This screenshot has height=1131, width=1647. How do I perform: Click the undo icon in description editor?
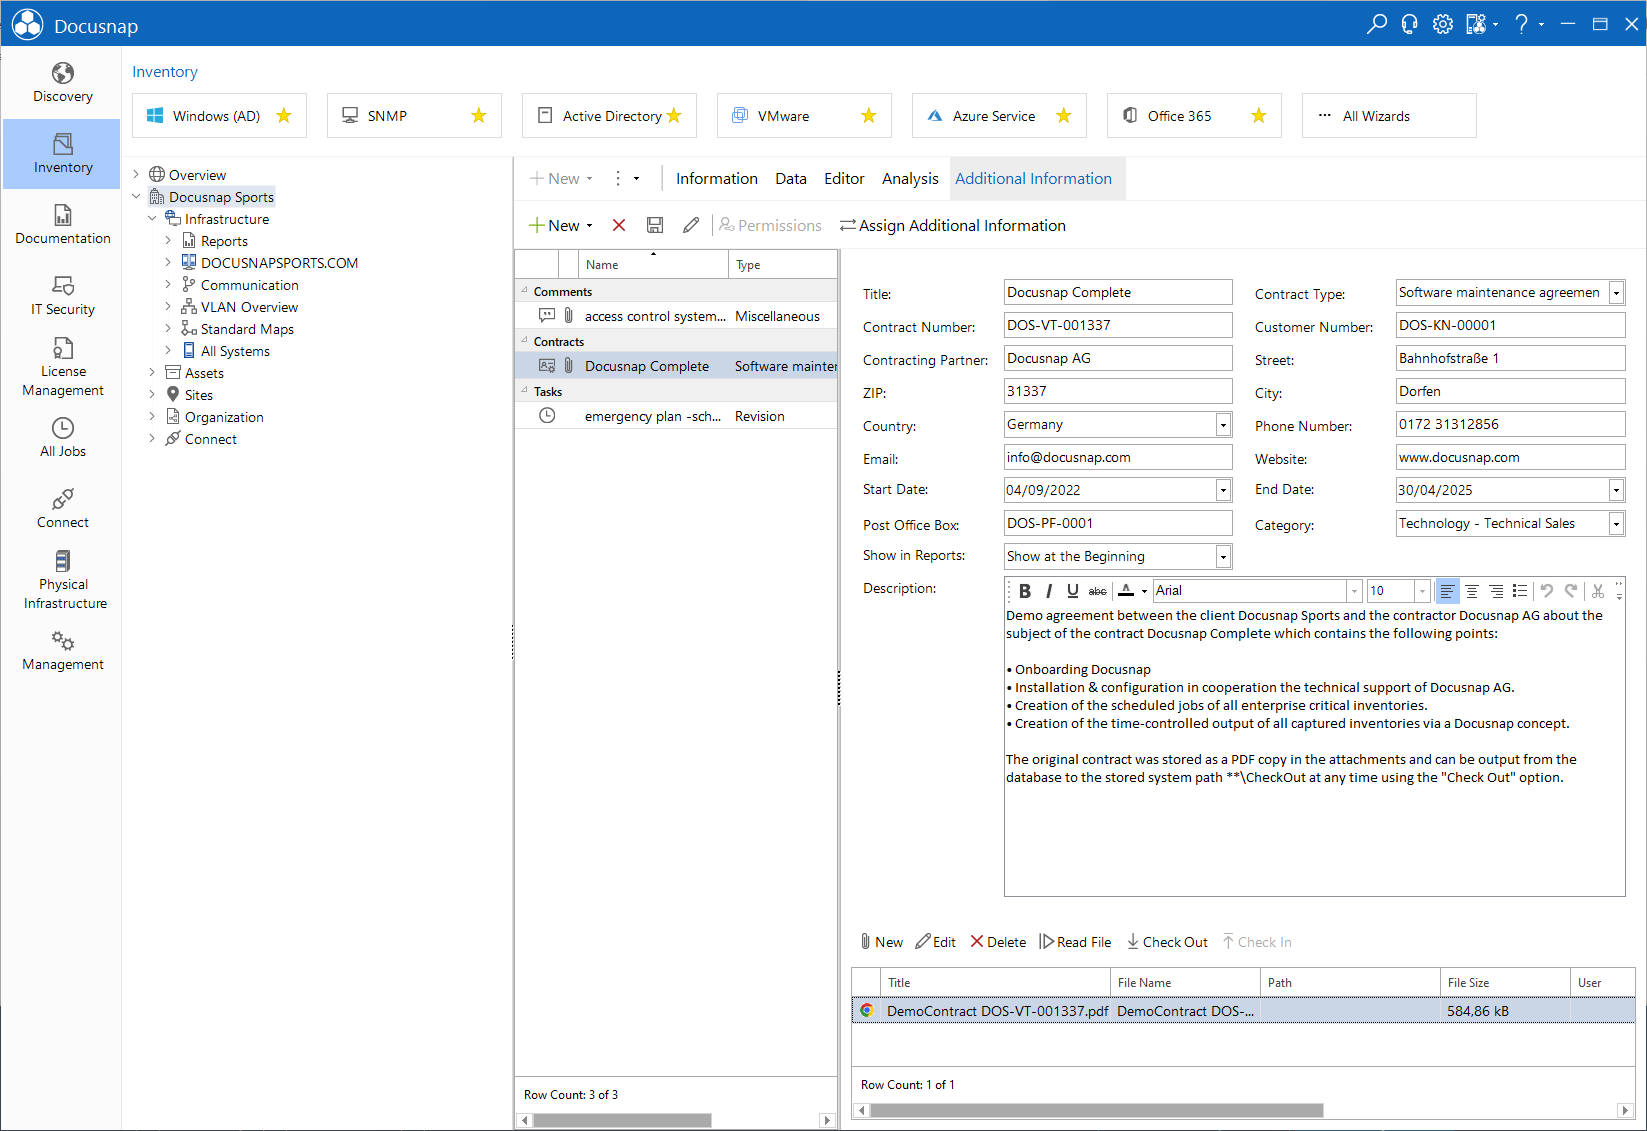tap(1547, 591)
